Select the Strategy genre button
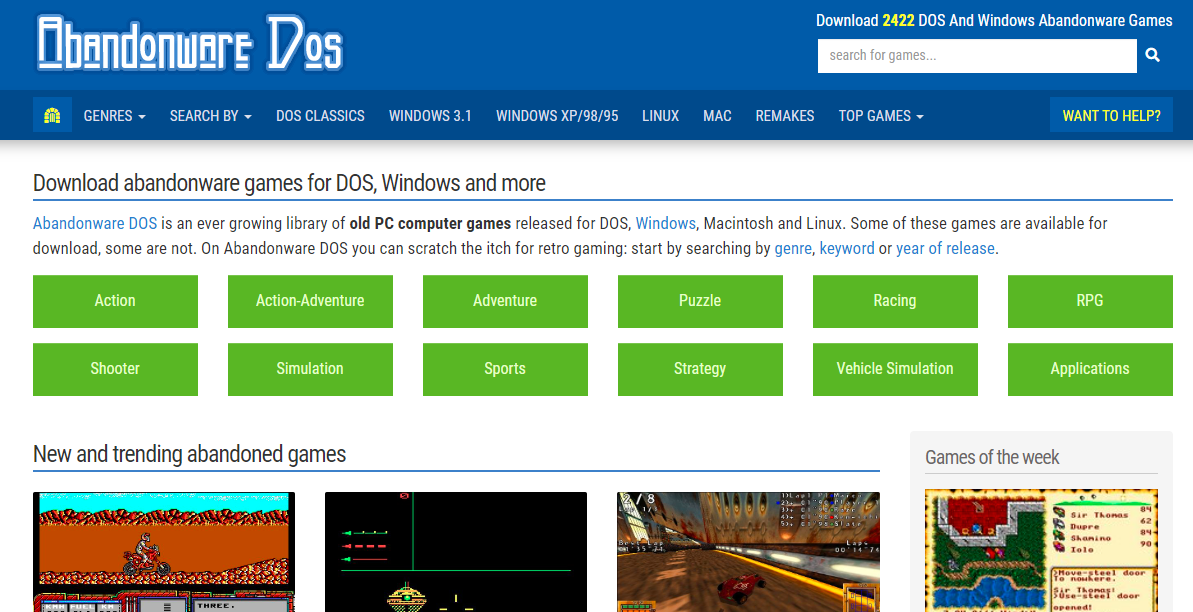1193x612 pixels. click(x=700, y=369)
